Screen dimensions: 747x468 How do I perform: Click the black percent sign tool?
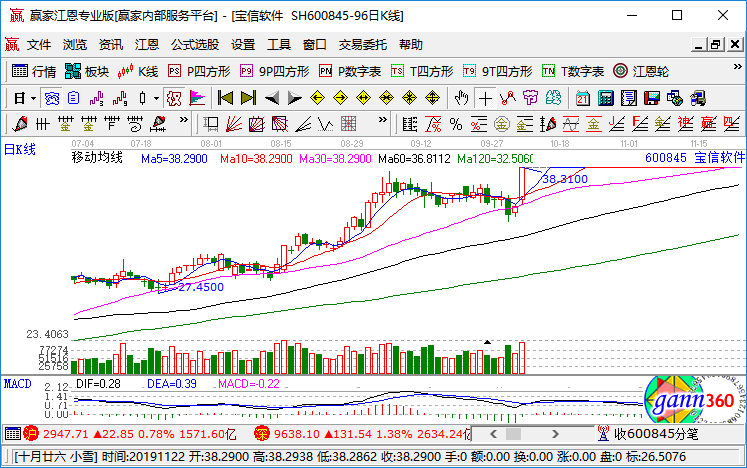point(456,124)
